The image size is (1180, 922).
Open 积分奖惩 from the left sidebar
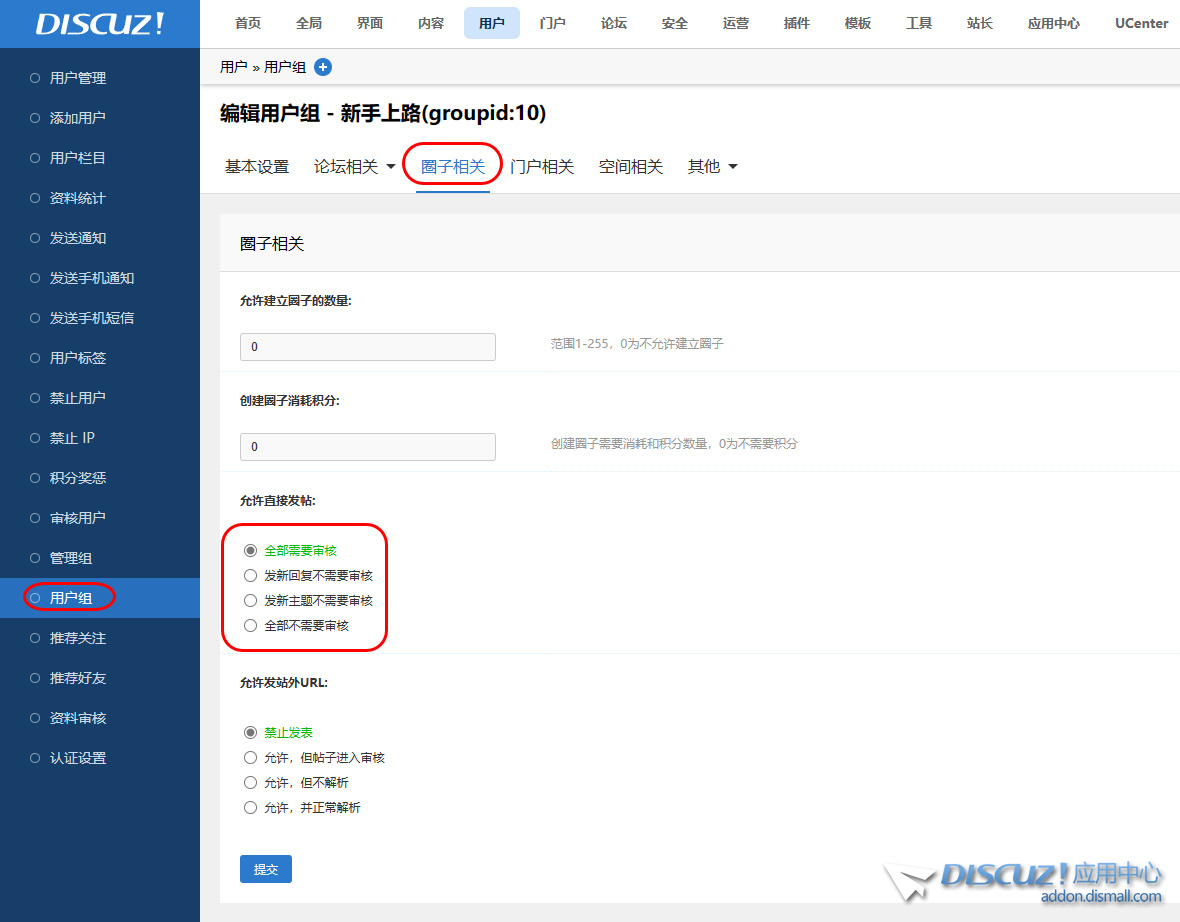pos(78,478)
